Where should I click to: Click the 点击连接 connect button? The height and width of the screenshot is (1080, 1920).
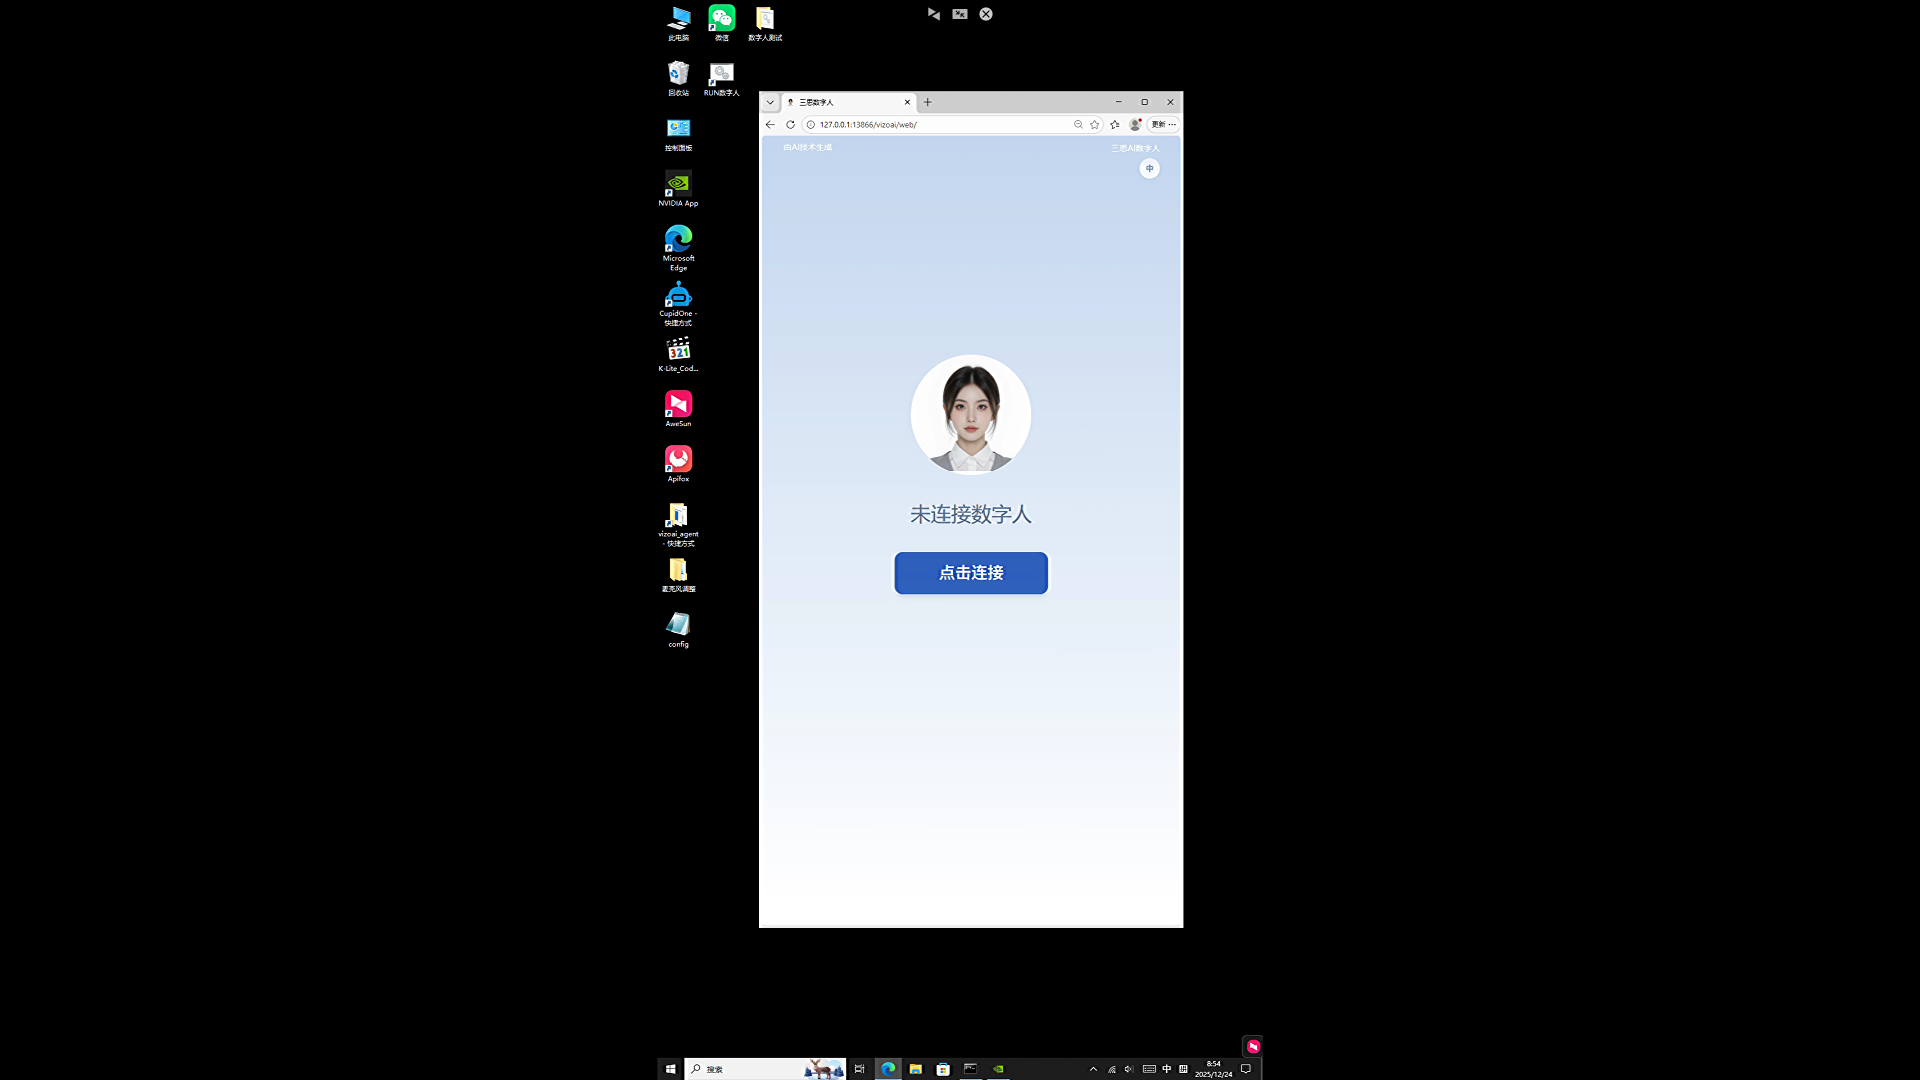tap(970, 573)
